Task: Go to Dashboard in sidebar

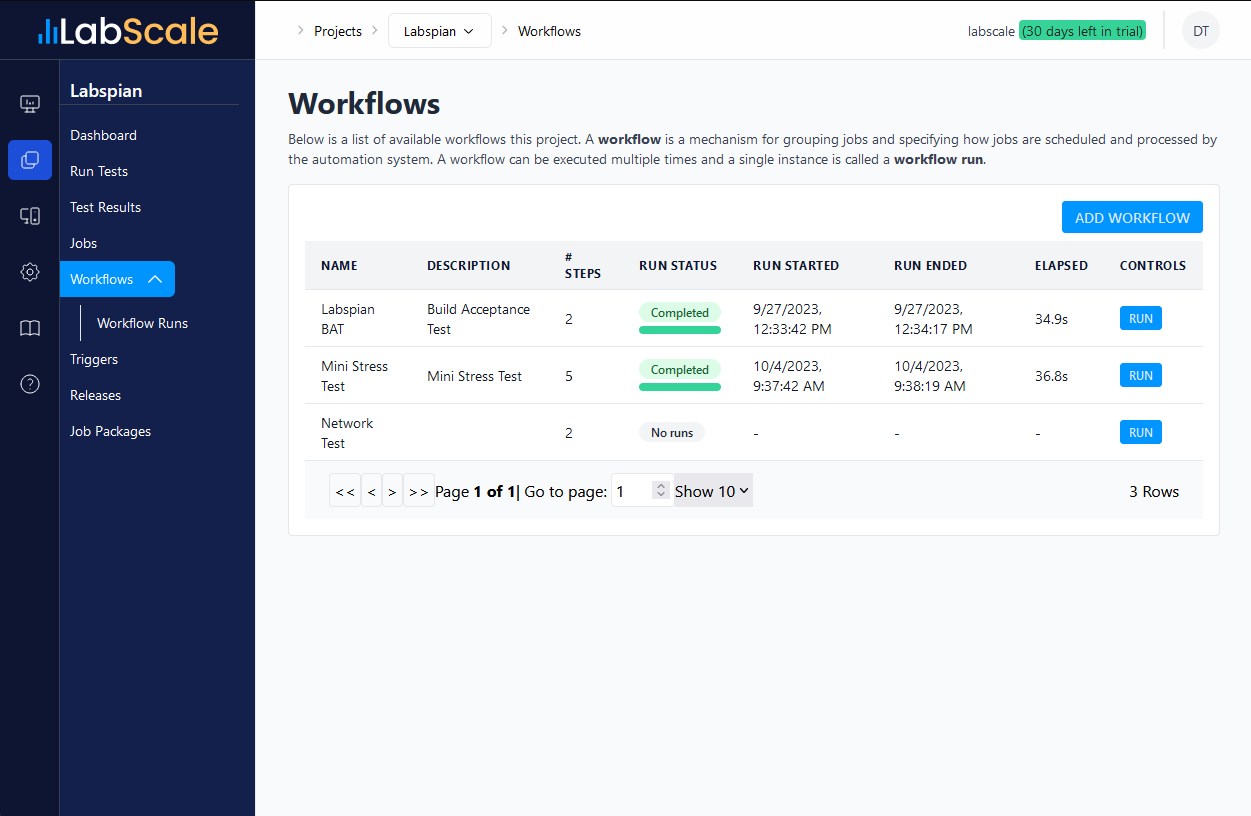Action: click(x=103, y=135)
